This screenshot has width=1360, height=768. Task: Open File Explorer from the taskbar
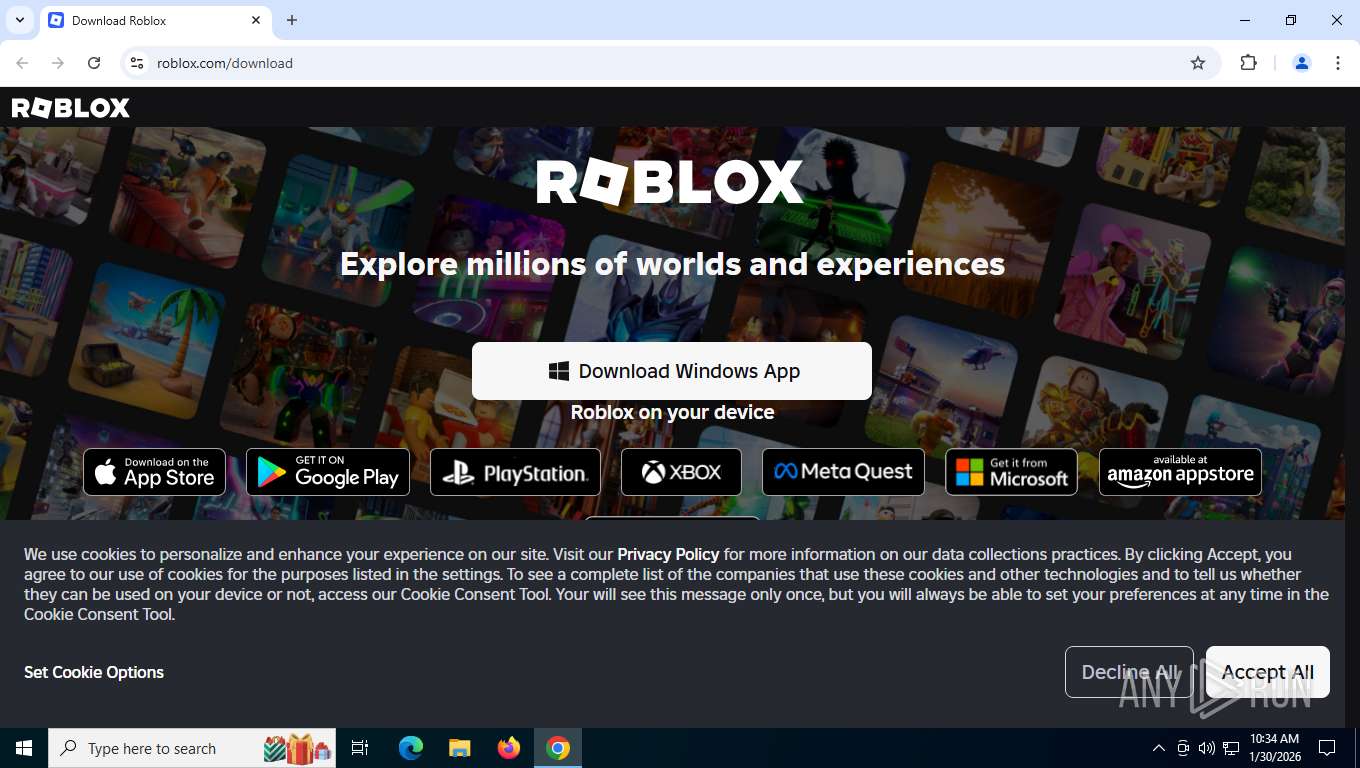click(x=459, y=748)
